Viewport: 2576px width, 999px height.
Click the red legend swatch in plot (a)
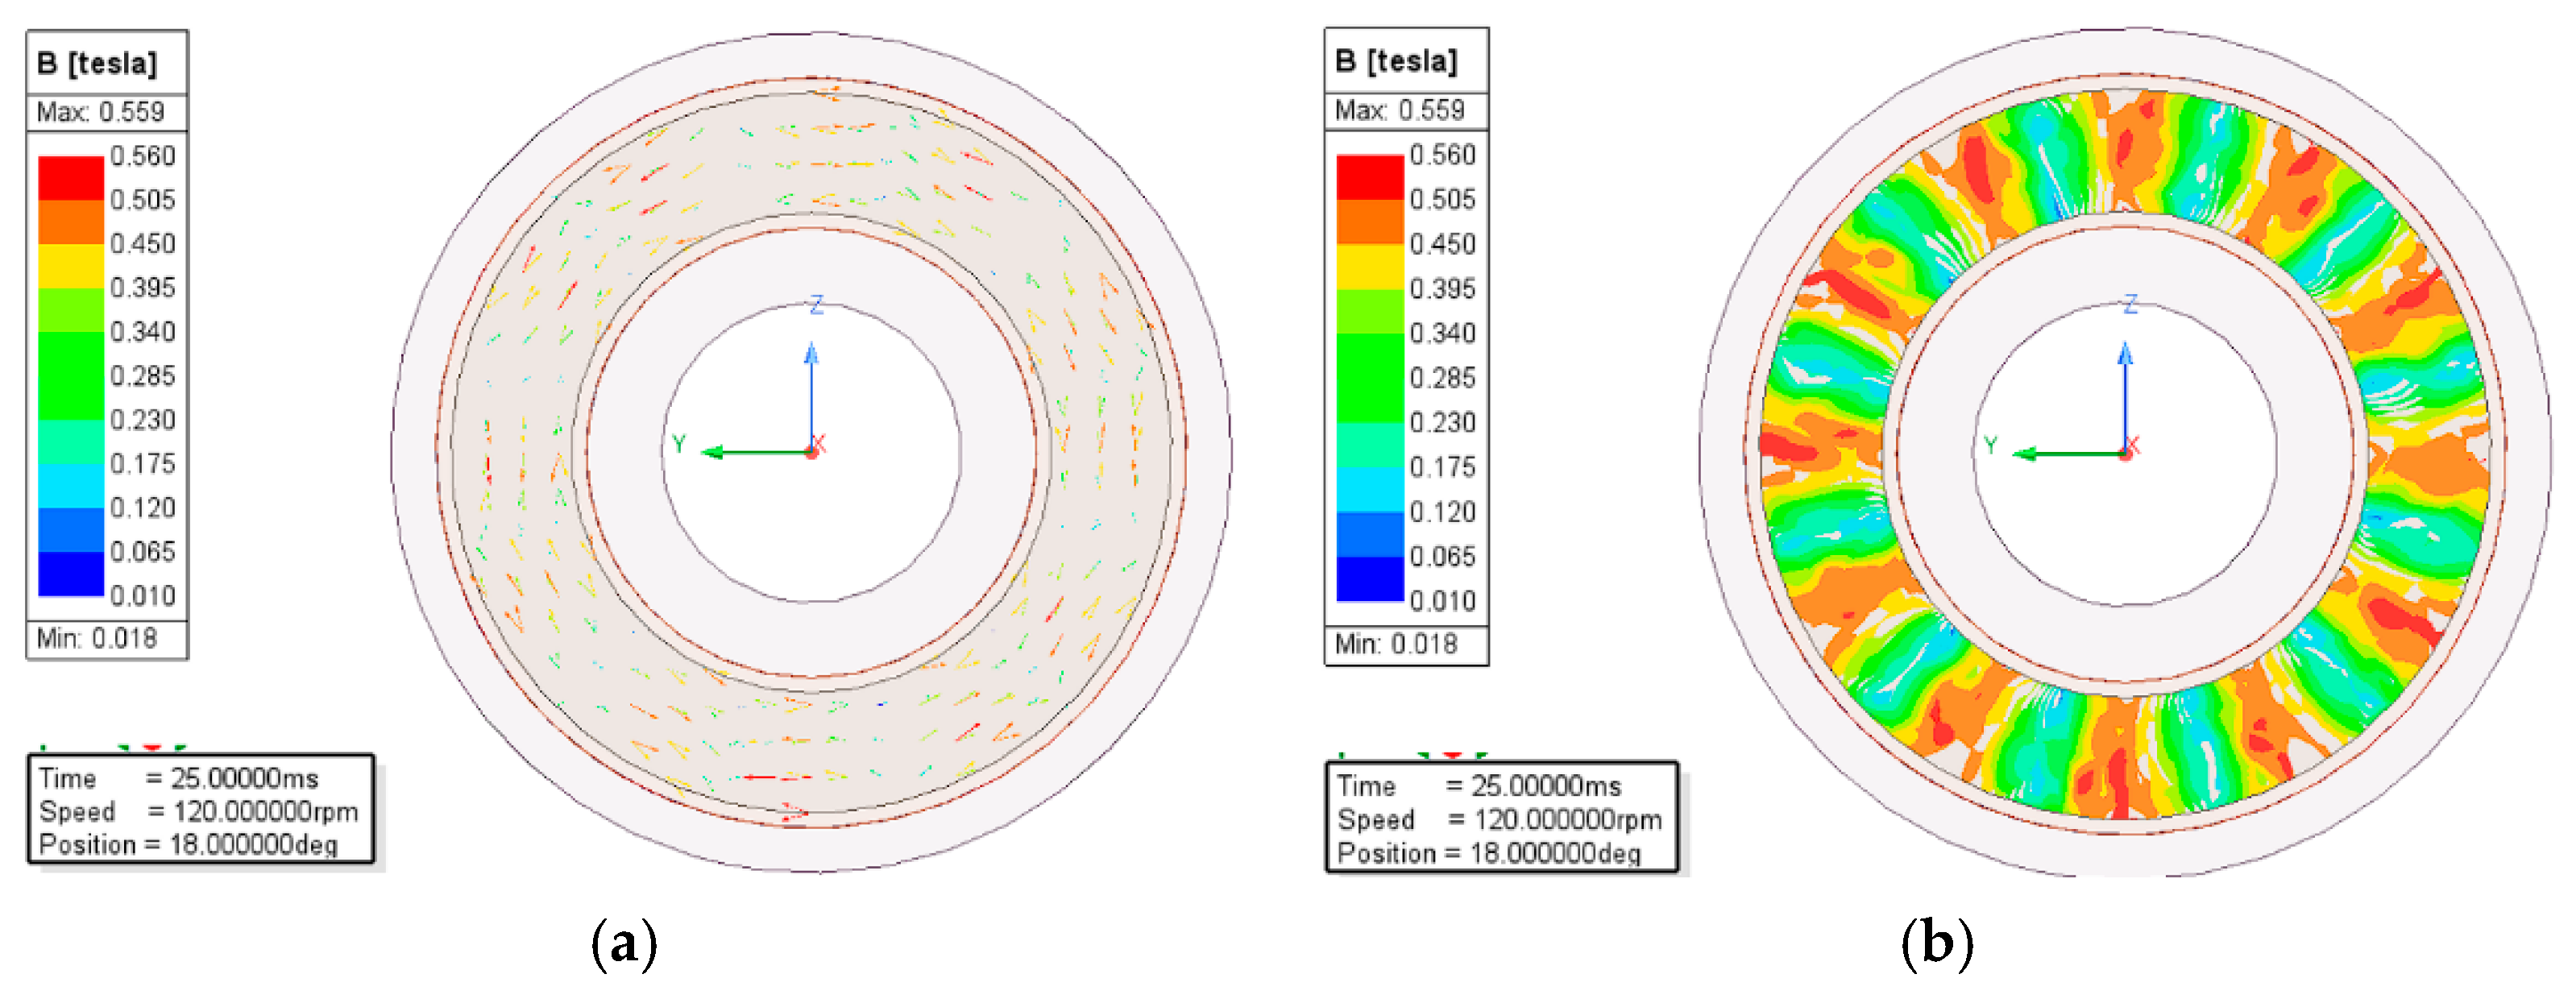[x=70, y=178]
